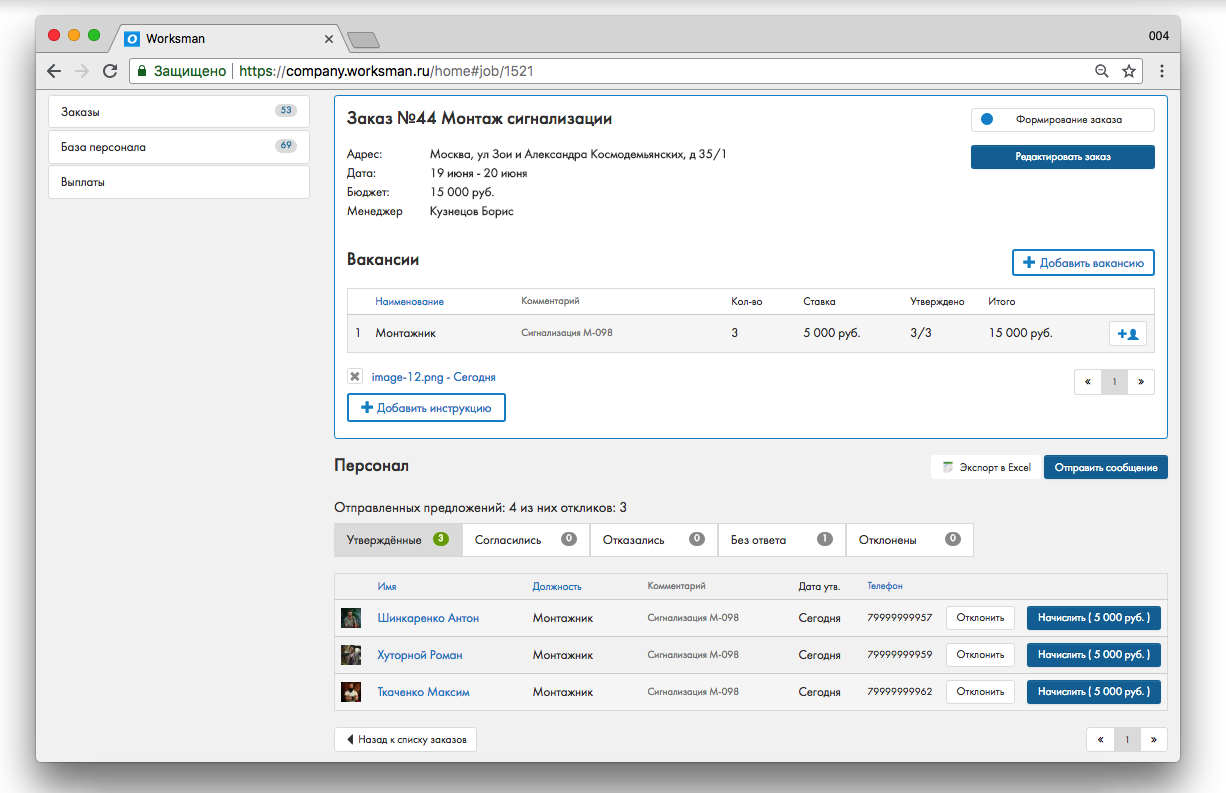1226x793 pixels.
Task: Sort personnel by Должность column
Action: point(557,586)
